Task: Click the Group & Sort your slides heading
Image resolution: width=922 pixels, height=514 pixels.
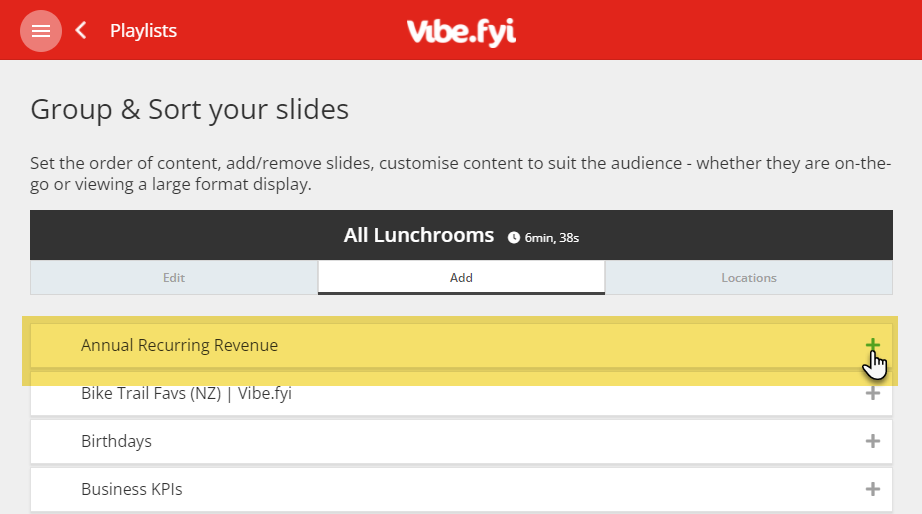Action: tap(189, 109)
